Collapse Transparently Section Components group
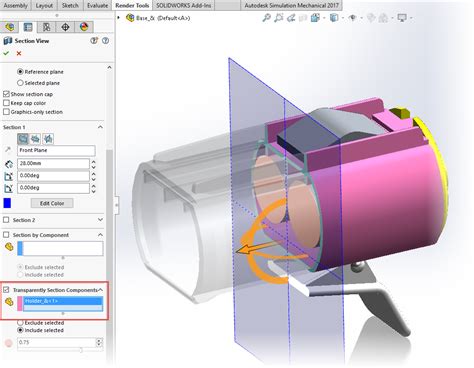Viewport: 474px width, 368px height. pos(101,290)
